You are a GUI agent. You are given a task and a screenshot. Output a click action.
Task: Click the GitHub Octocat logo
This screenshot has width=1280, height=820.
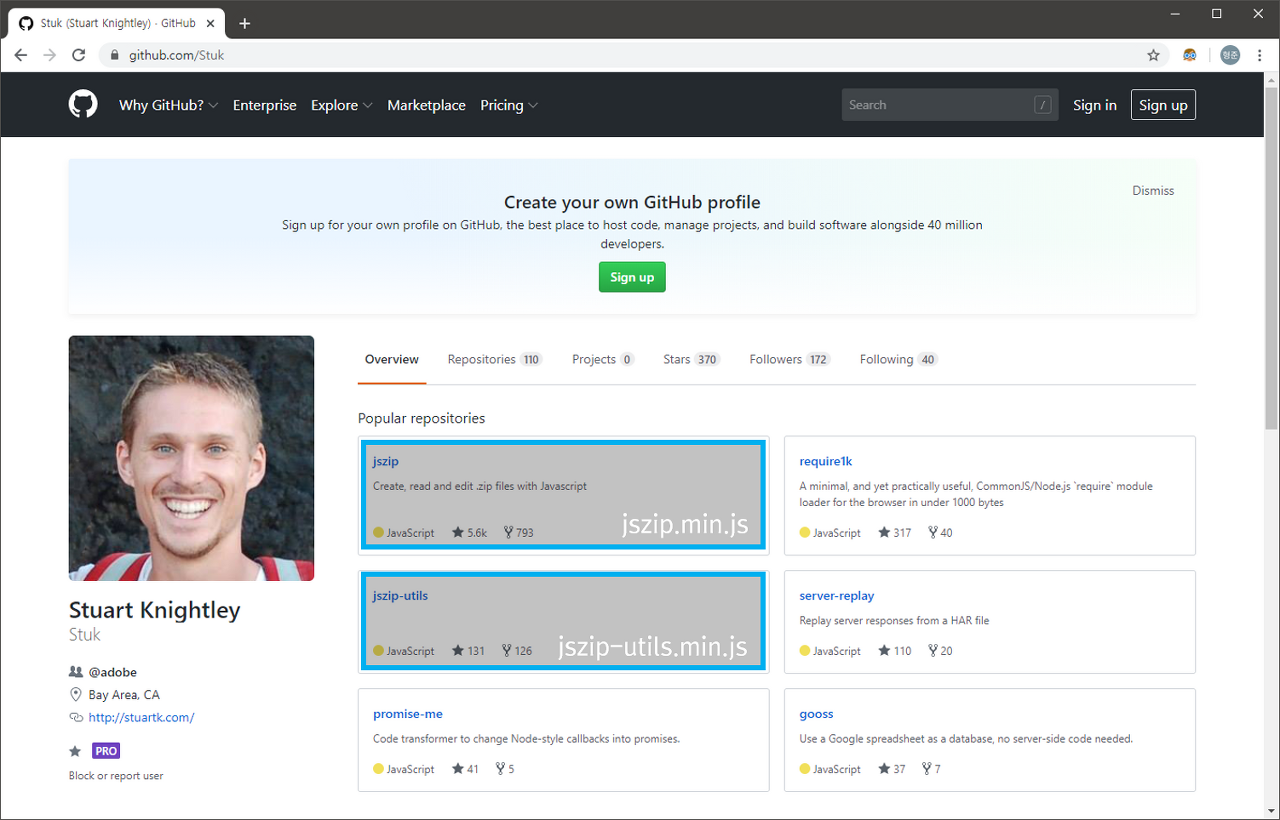[x=83, y=104]
